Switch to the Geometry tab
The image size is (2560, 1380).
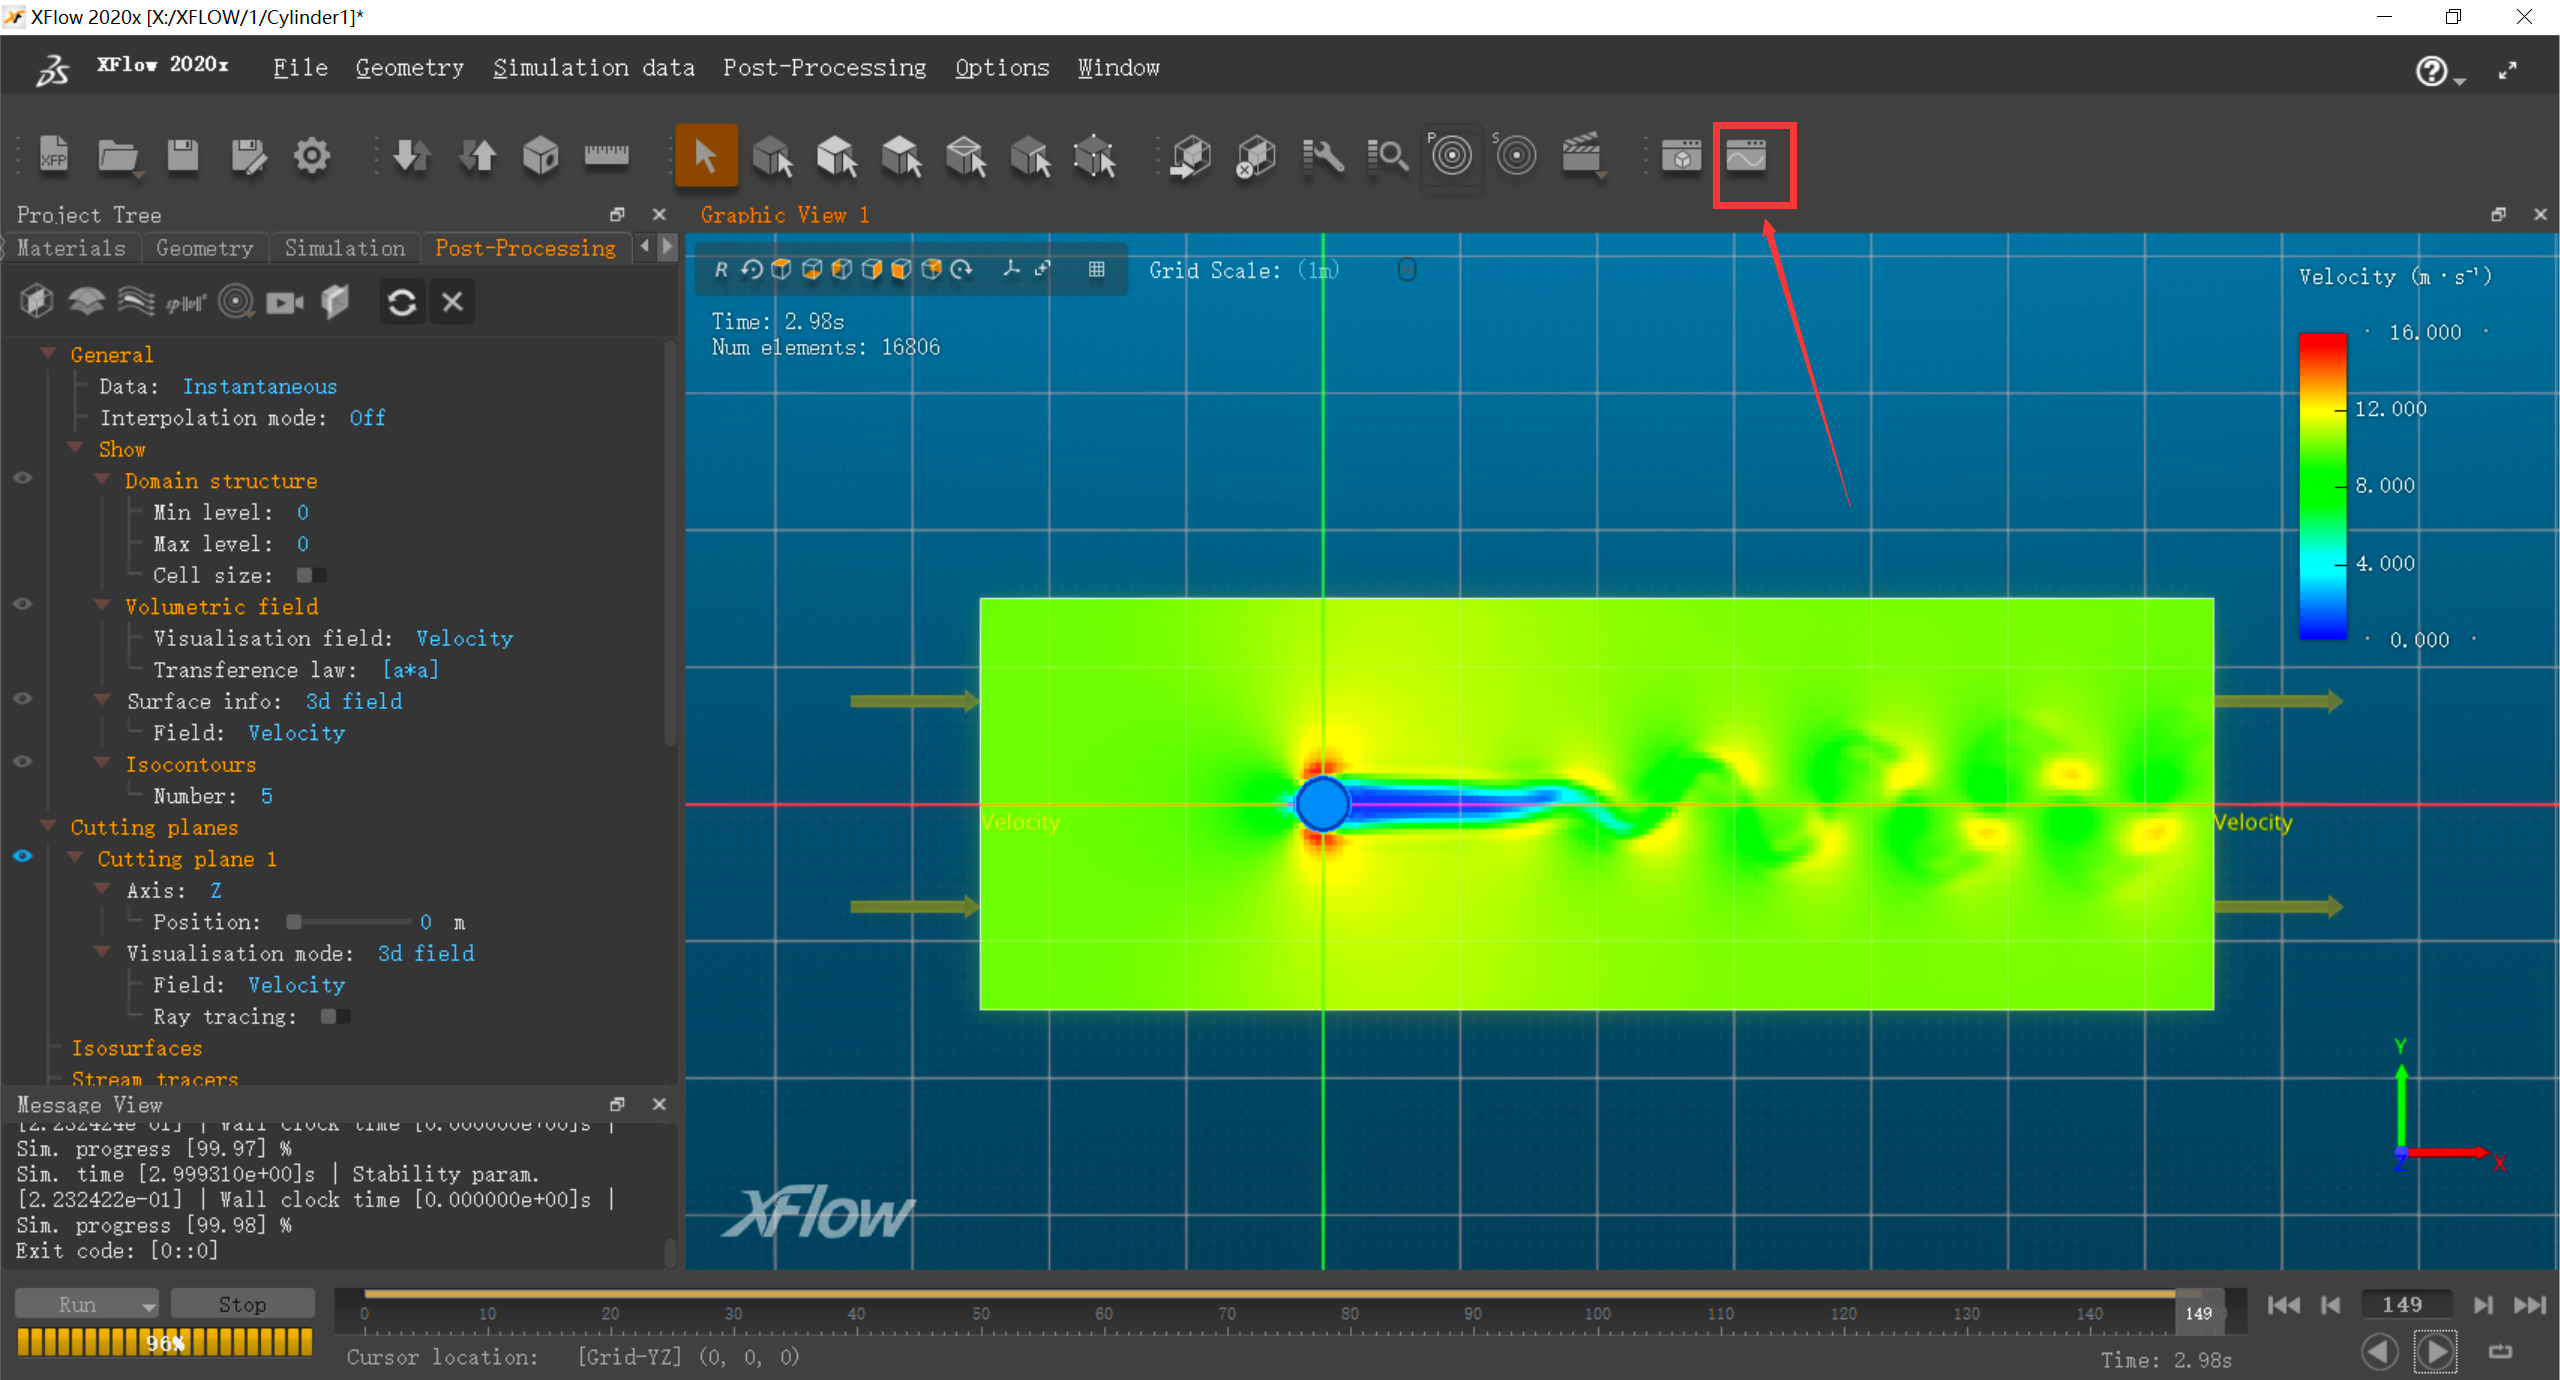point(204,247)
